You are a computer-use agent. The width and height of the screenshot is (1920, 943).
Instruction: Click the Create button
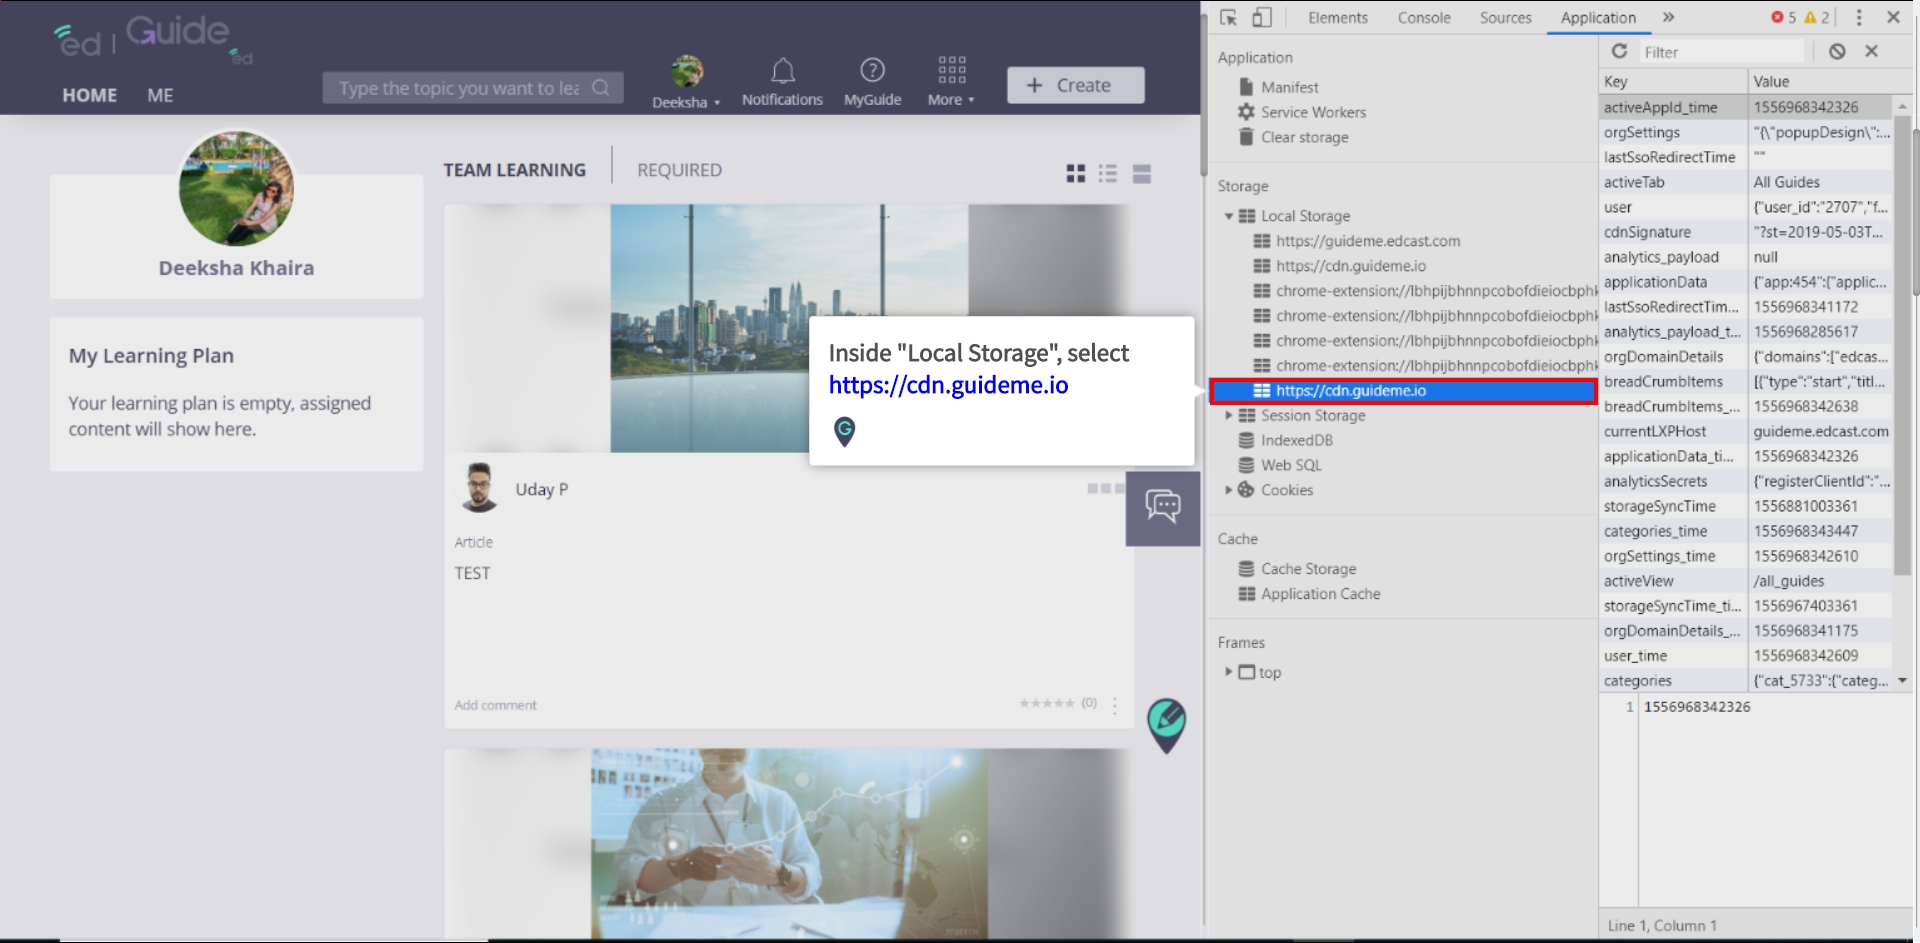[x=1075, y=85]
